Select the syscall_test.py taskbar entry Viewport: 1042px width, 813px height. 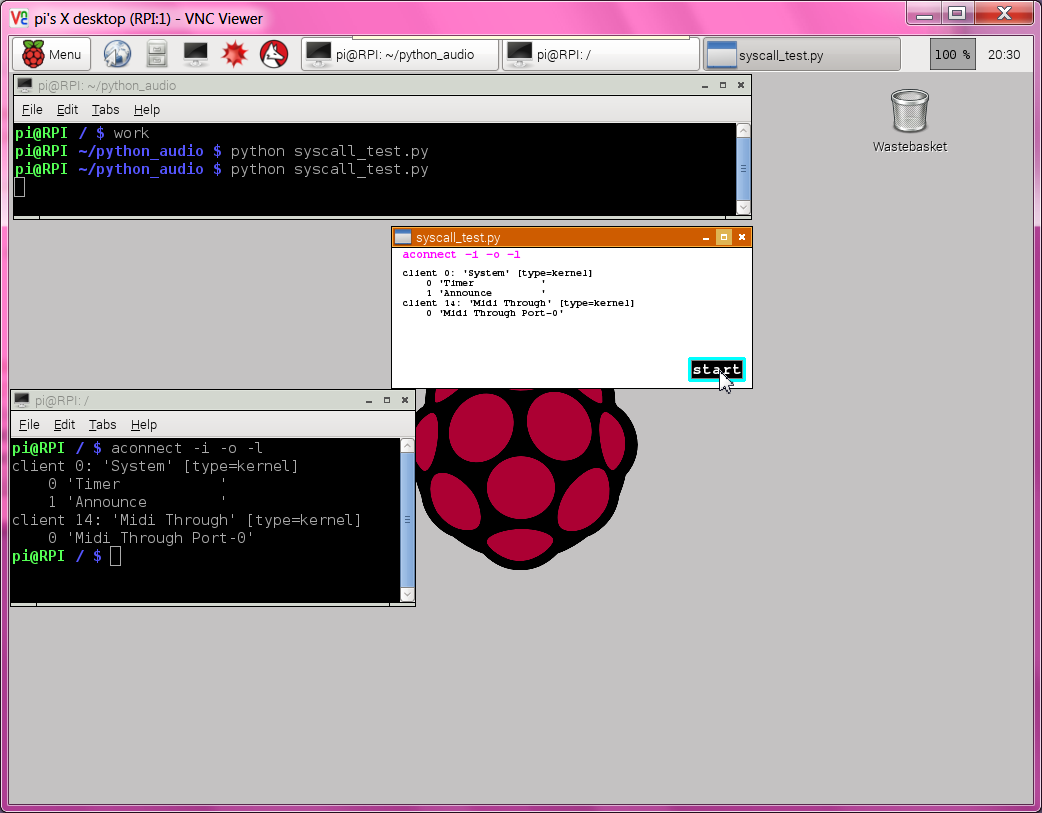pyautogui.click(x=801, y=54)
